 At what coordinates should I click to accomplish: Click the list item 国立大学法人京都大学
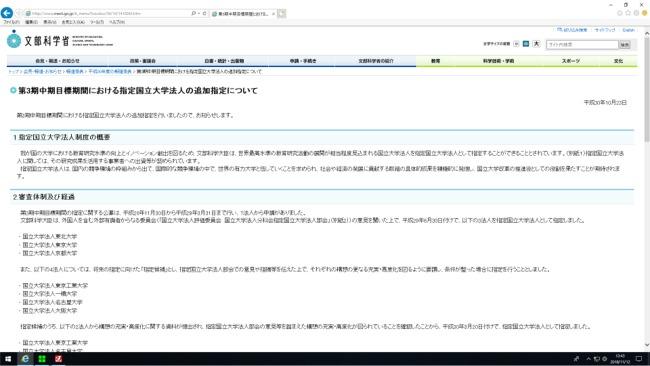(49, 253)
